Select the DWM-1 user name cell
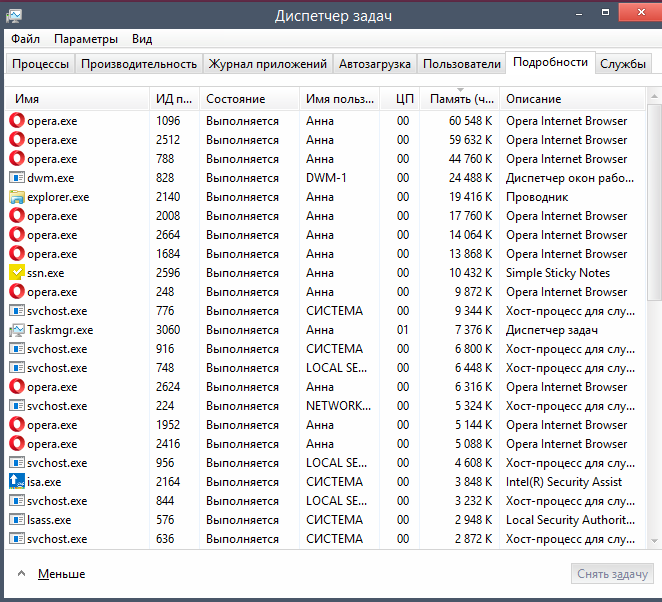 pyautogui.click(x=326, y=178)
